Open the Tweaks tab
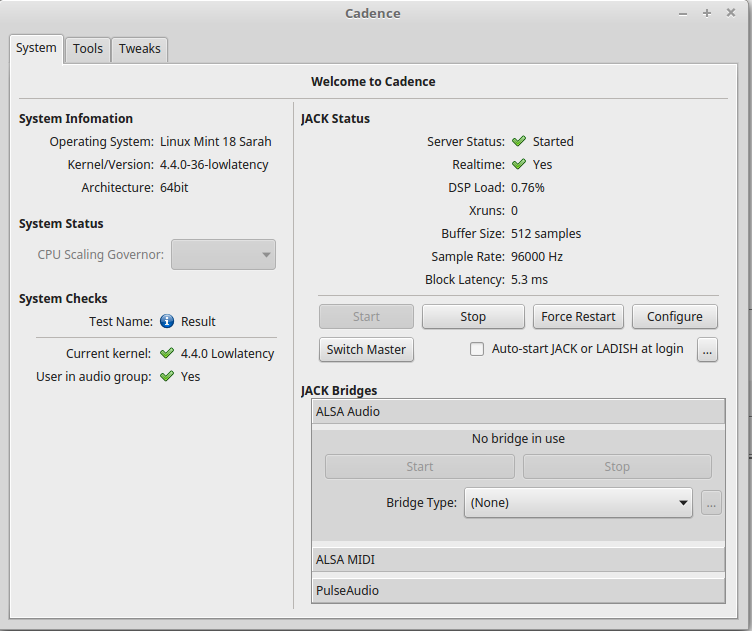 click(x=140, y=49)
